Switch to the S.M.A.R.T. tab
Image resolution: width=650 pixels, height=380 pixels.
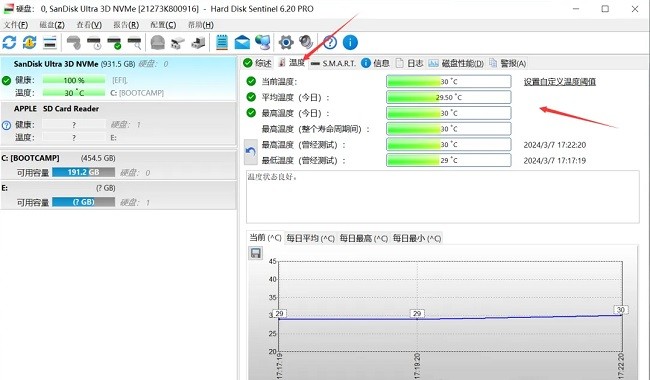click(x=334, y=63)
